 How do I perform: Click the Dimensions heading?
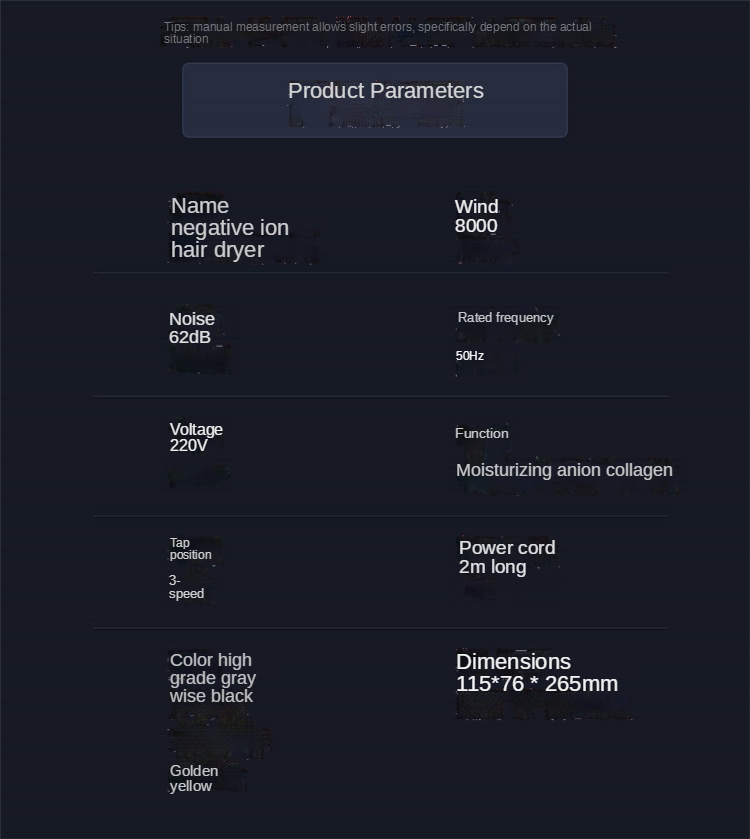tap(513, 662)
